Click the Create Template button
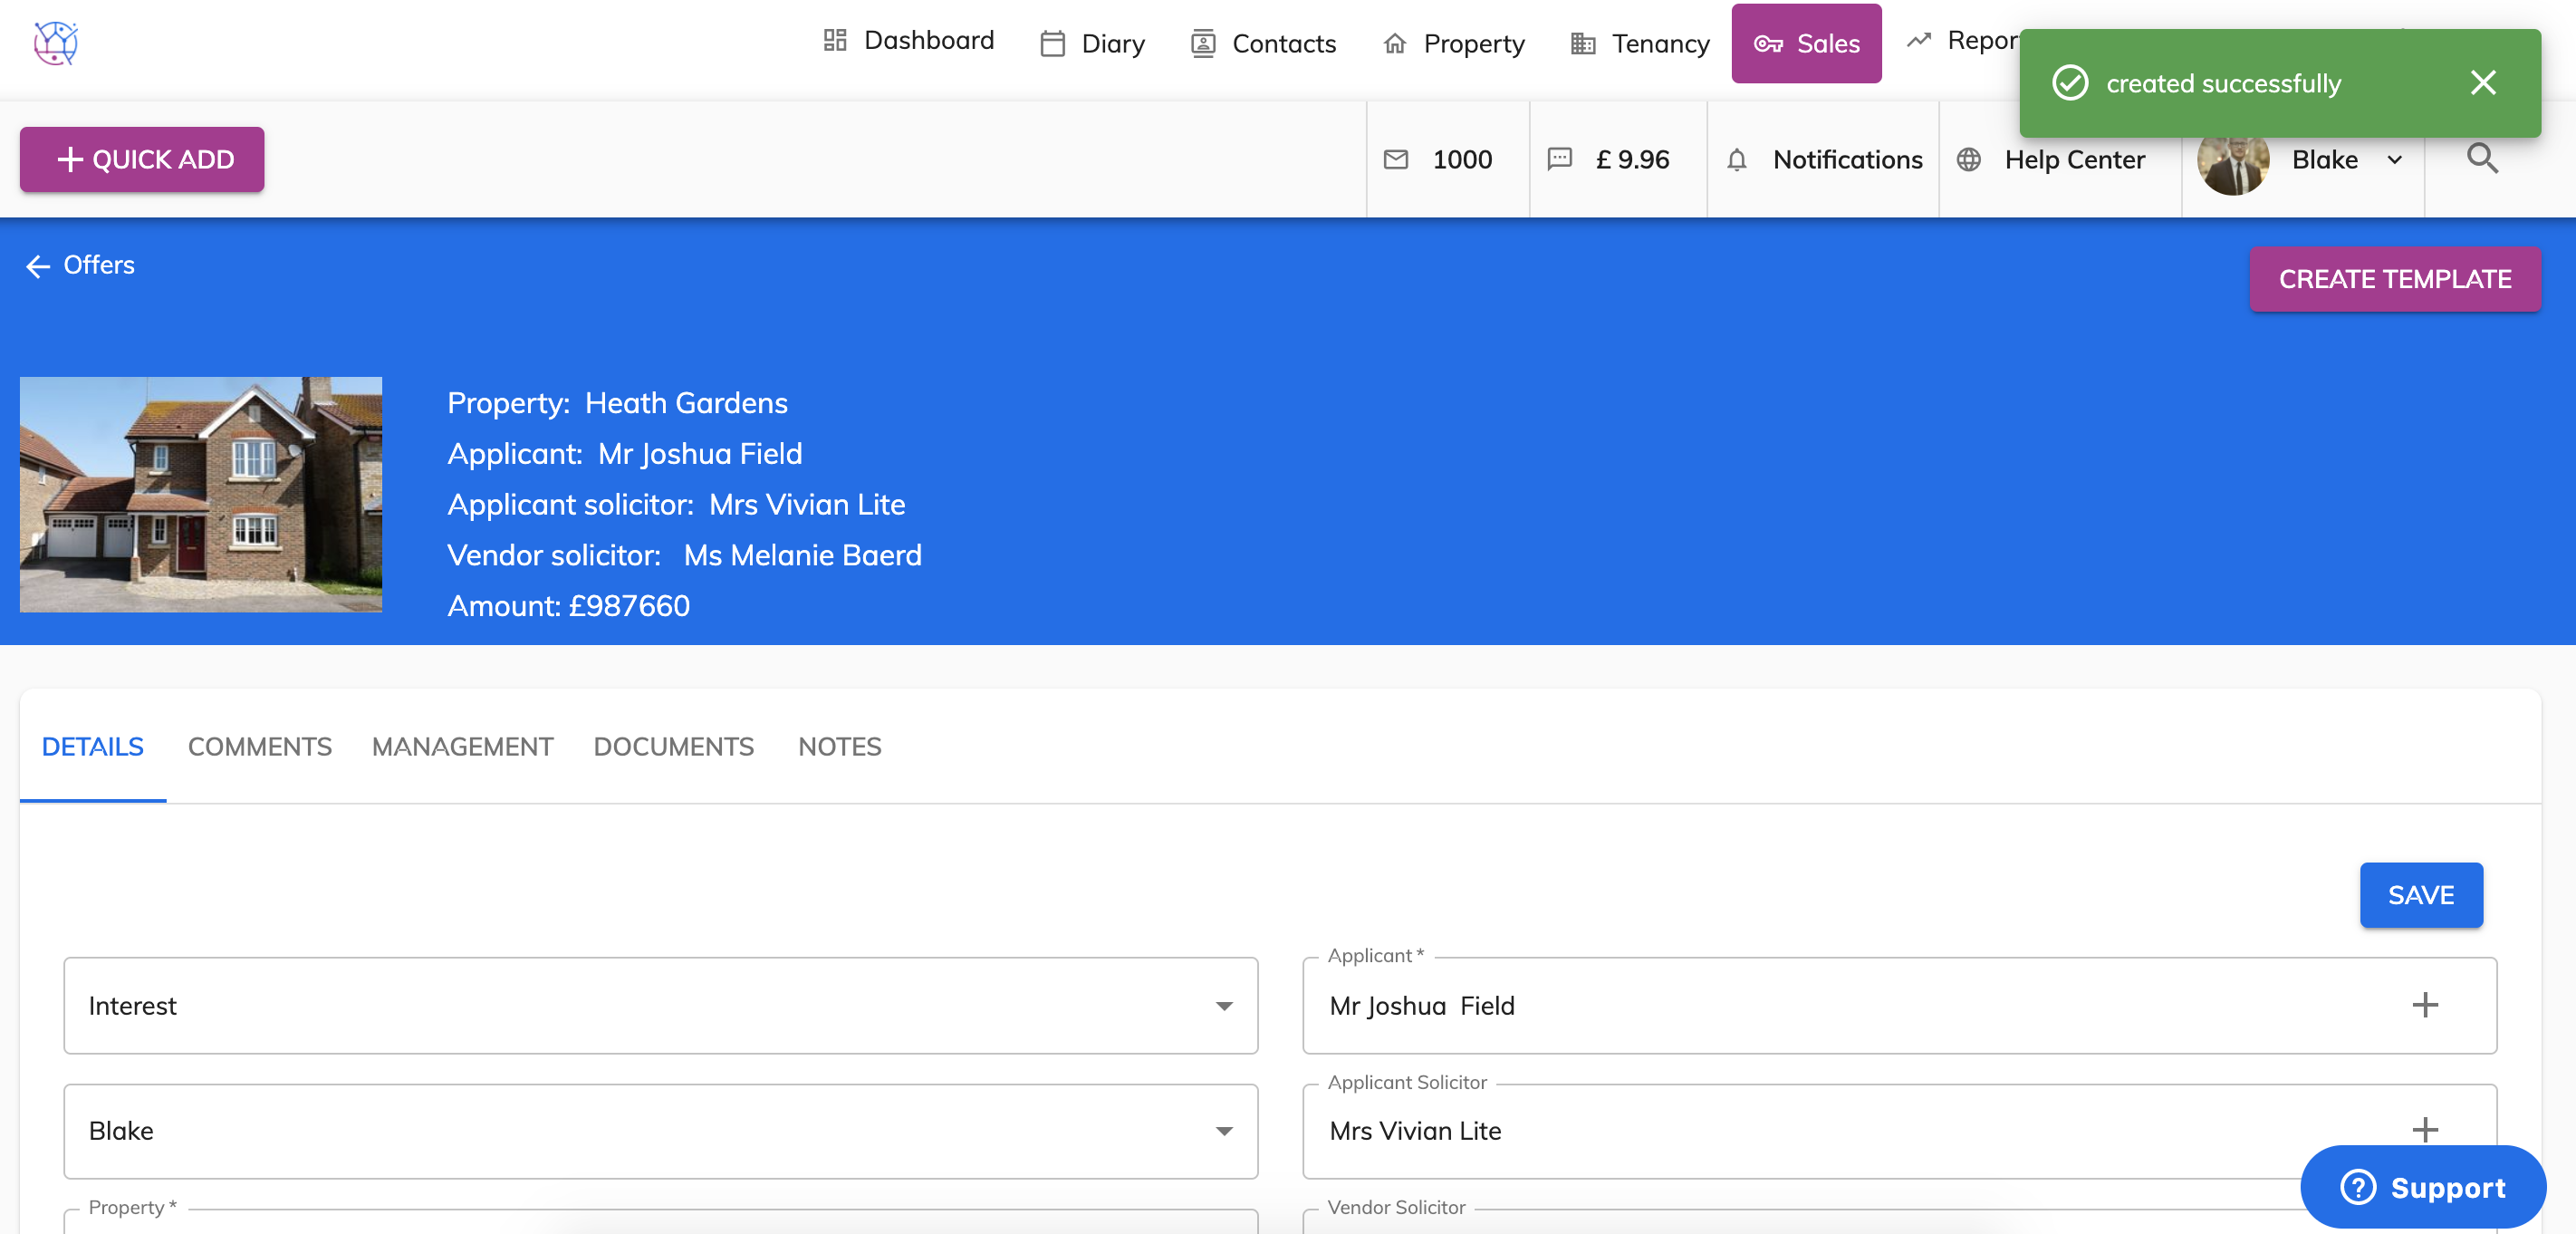 2394,279
